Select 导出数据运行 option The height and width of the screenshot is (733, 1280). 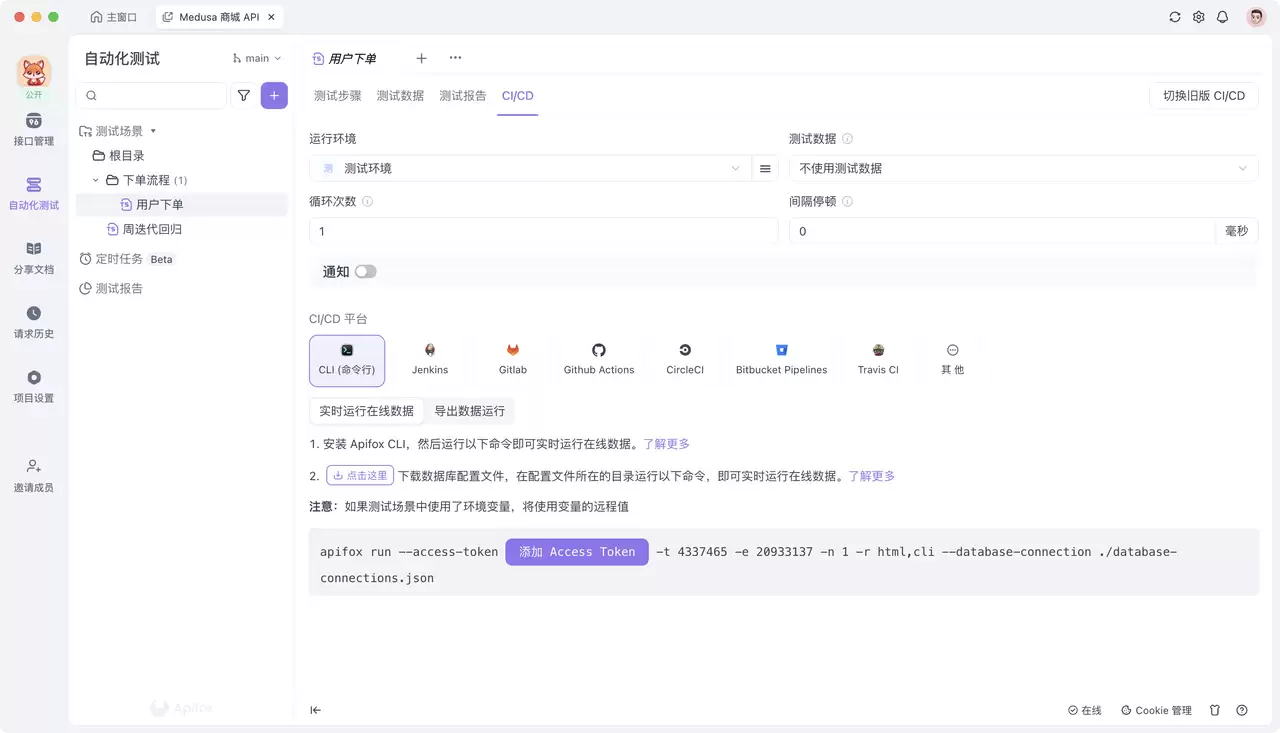469,410
